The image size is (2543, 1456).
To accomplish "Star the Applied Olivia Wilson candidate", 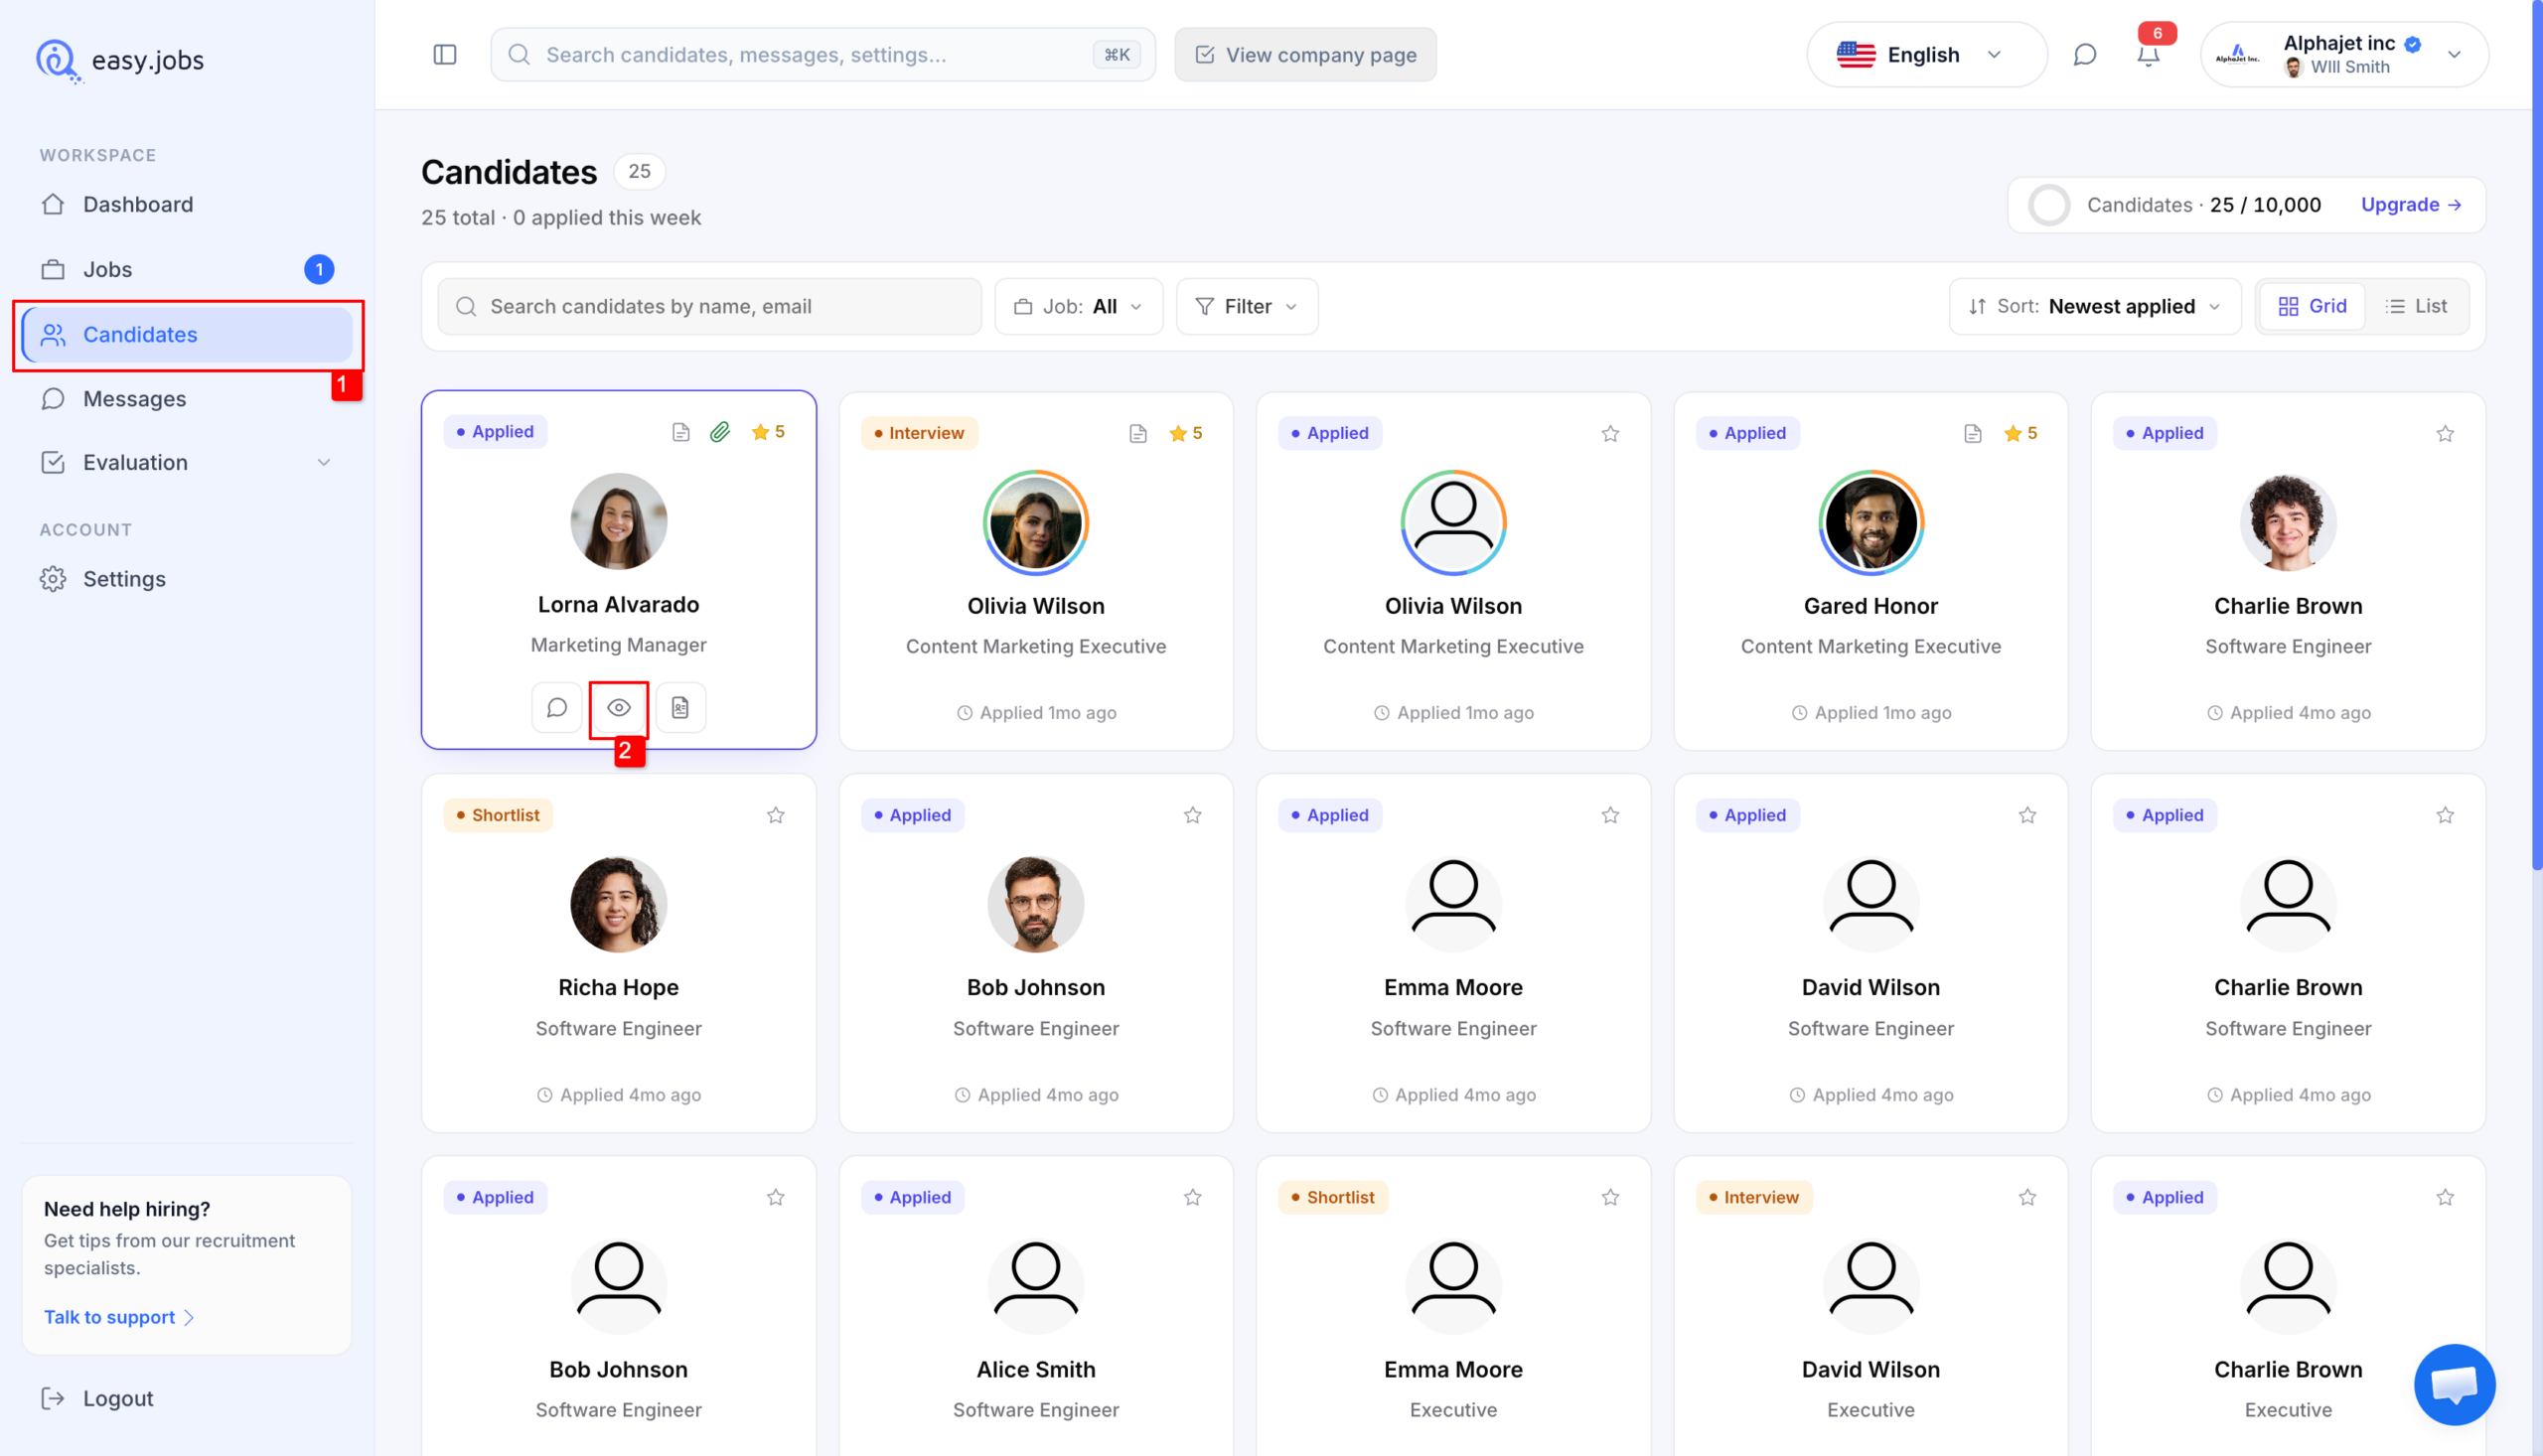I will click(1610, 433).
